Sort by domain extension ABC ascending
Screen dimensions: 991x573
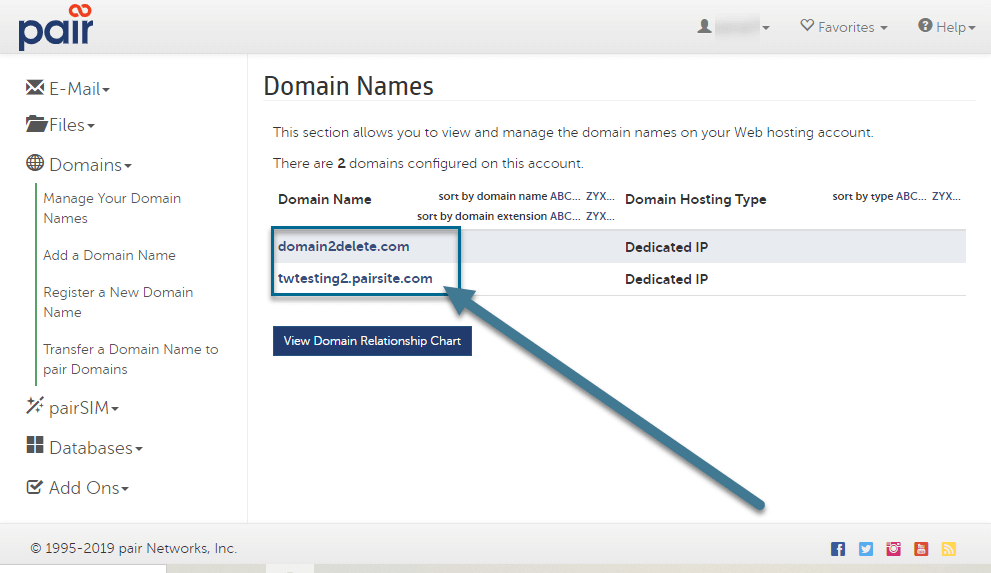coord(564,216)
